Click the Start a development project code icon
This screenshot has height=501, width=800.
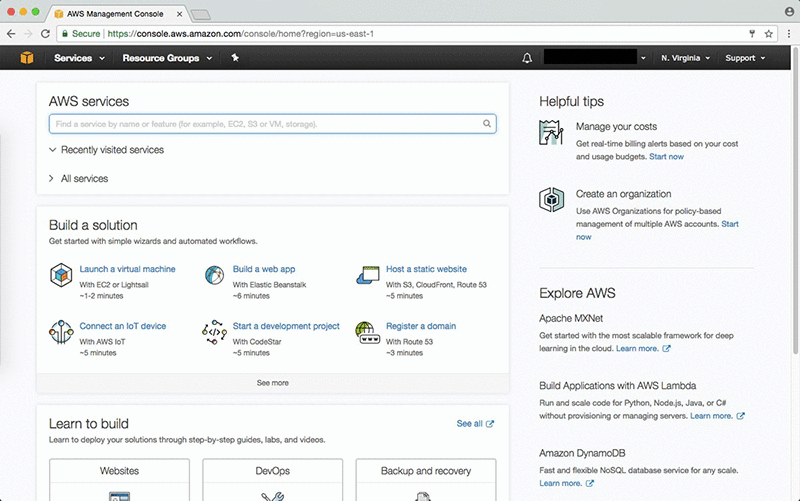tap(214, 332)
